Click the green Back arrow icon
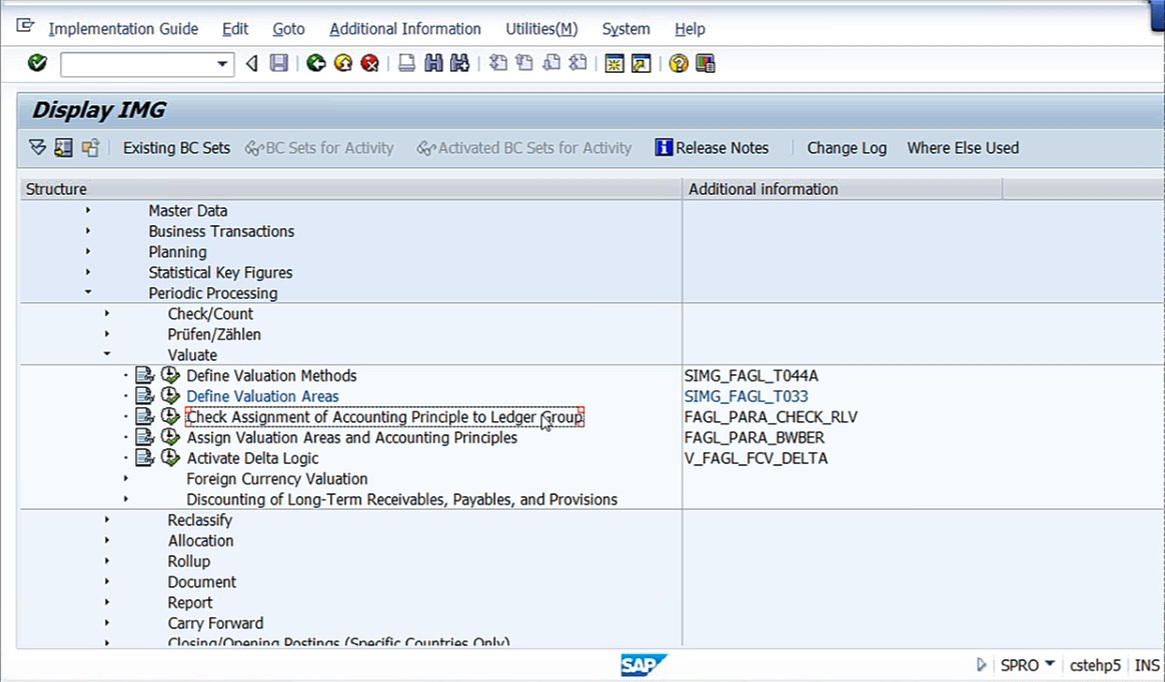Screen dimensions: 1165x682 click(x=316, y=63)
